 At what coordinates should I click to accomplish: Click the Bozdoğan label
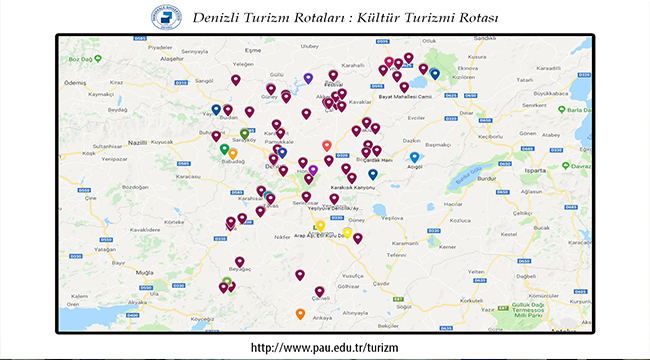[x=135, y=187]
